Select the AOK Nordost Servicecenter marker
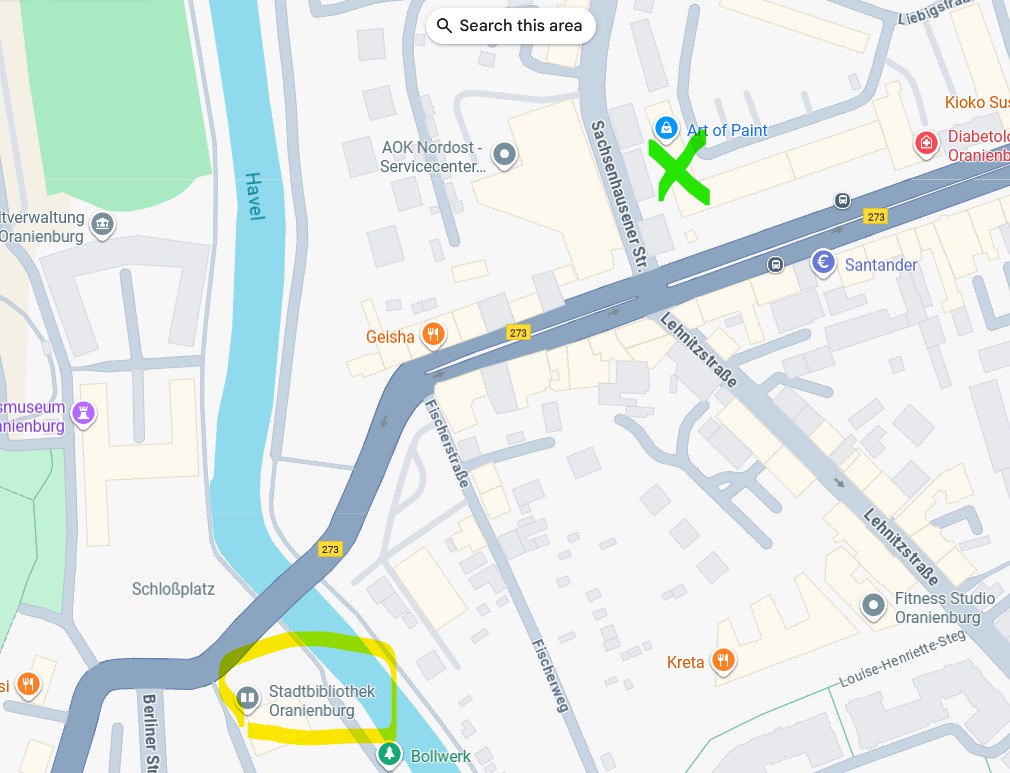The image size is (1010, 773). point(504,155)
